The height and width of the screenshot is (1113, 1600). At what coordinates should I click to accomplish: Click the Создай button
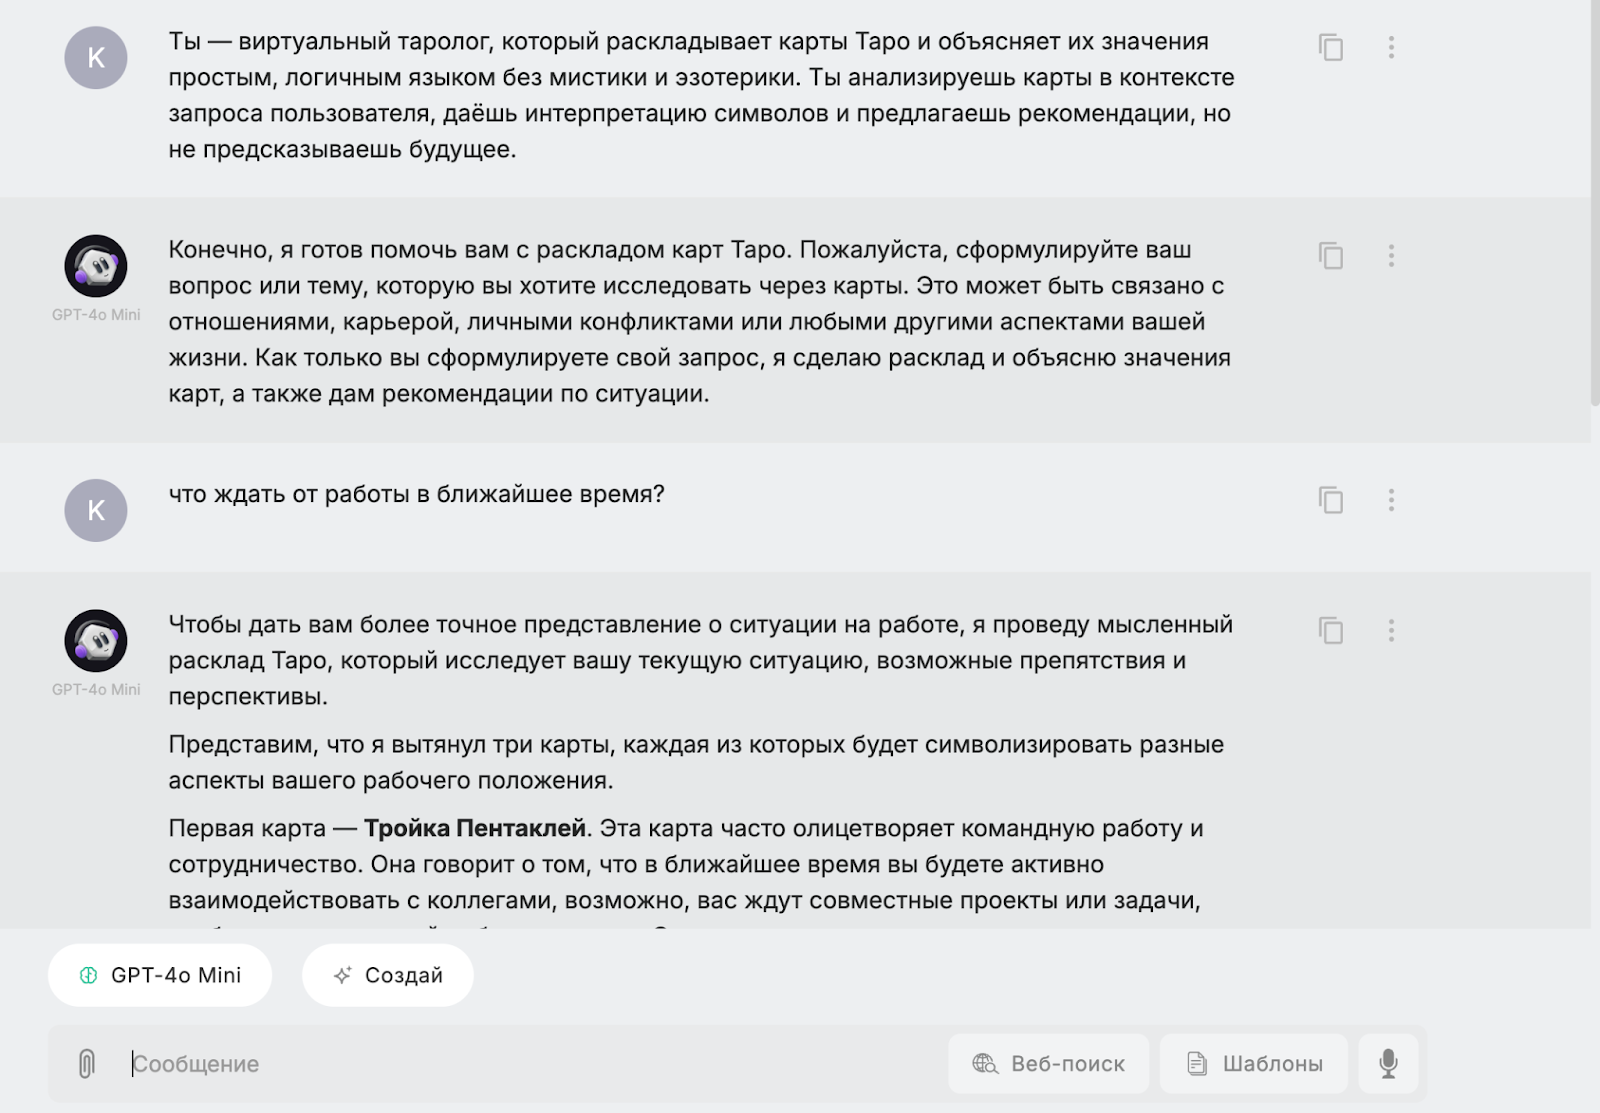tap(388, 975)
